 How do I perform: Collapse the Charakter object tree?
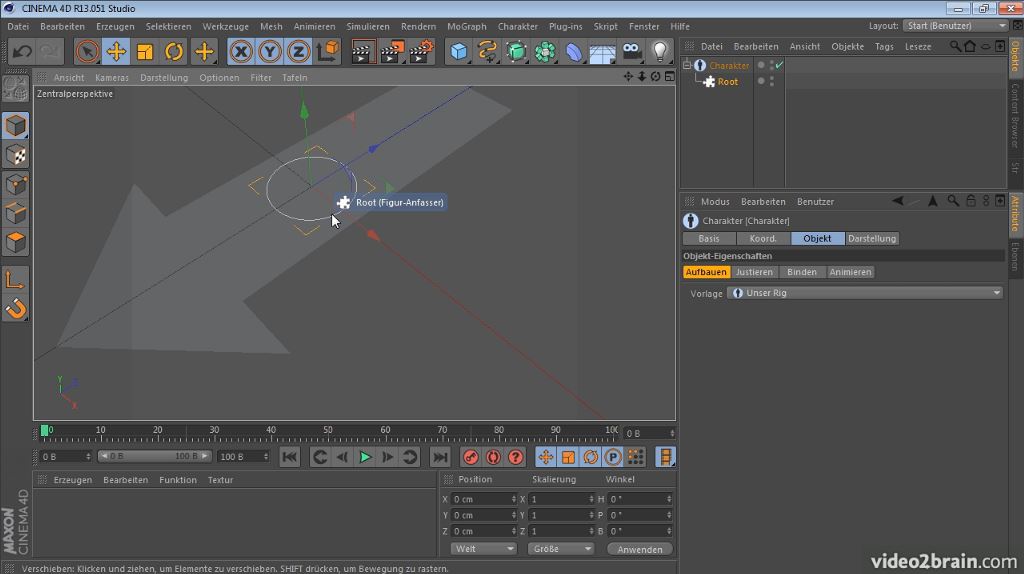(x=687, y=65)
